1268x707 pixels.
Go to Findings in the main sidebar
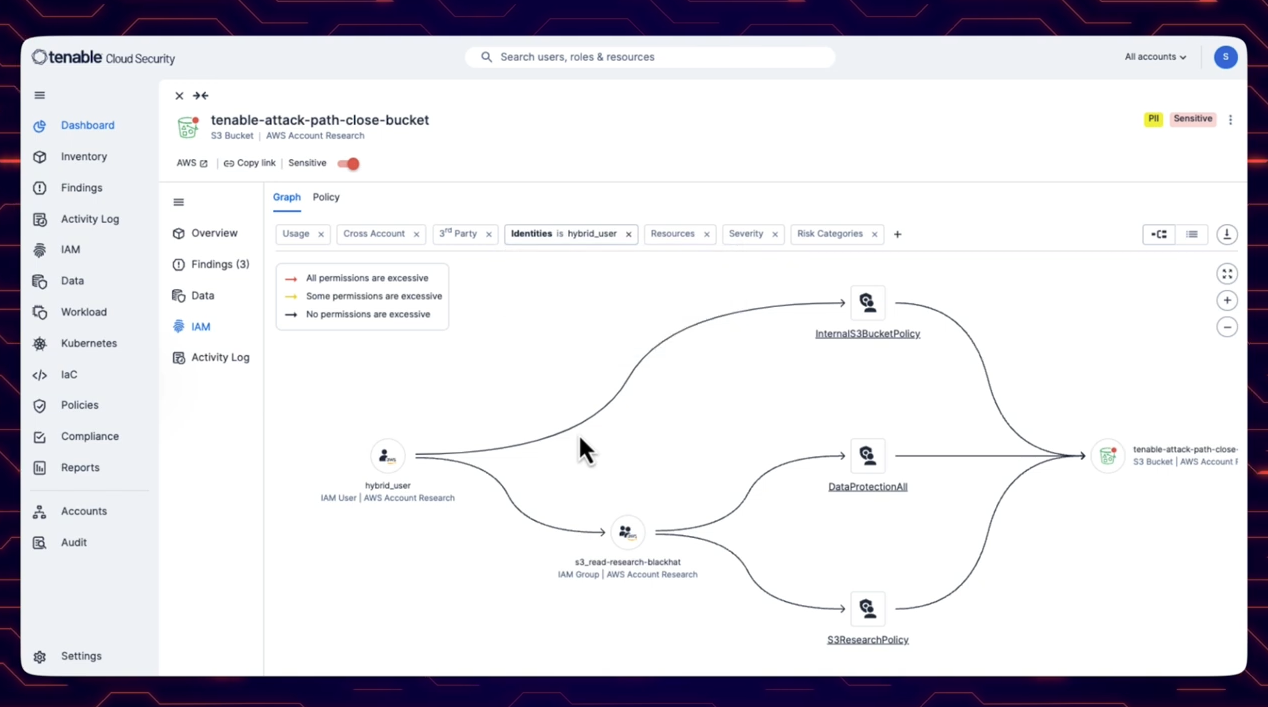68,188
